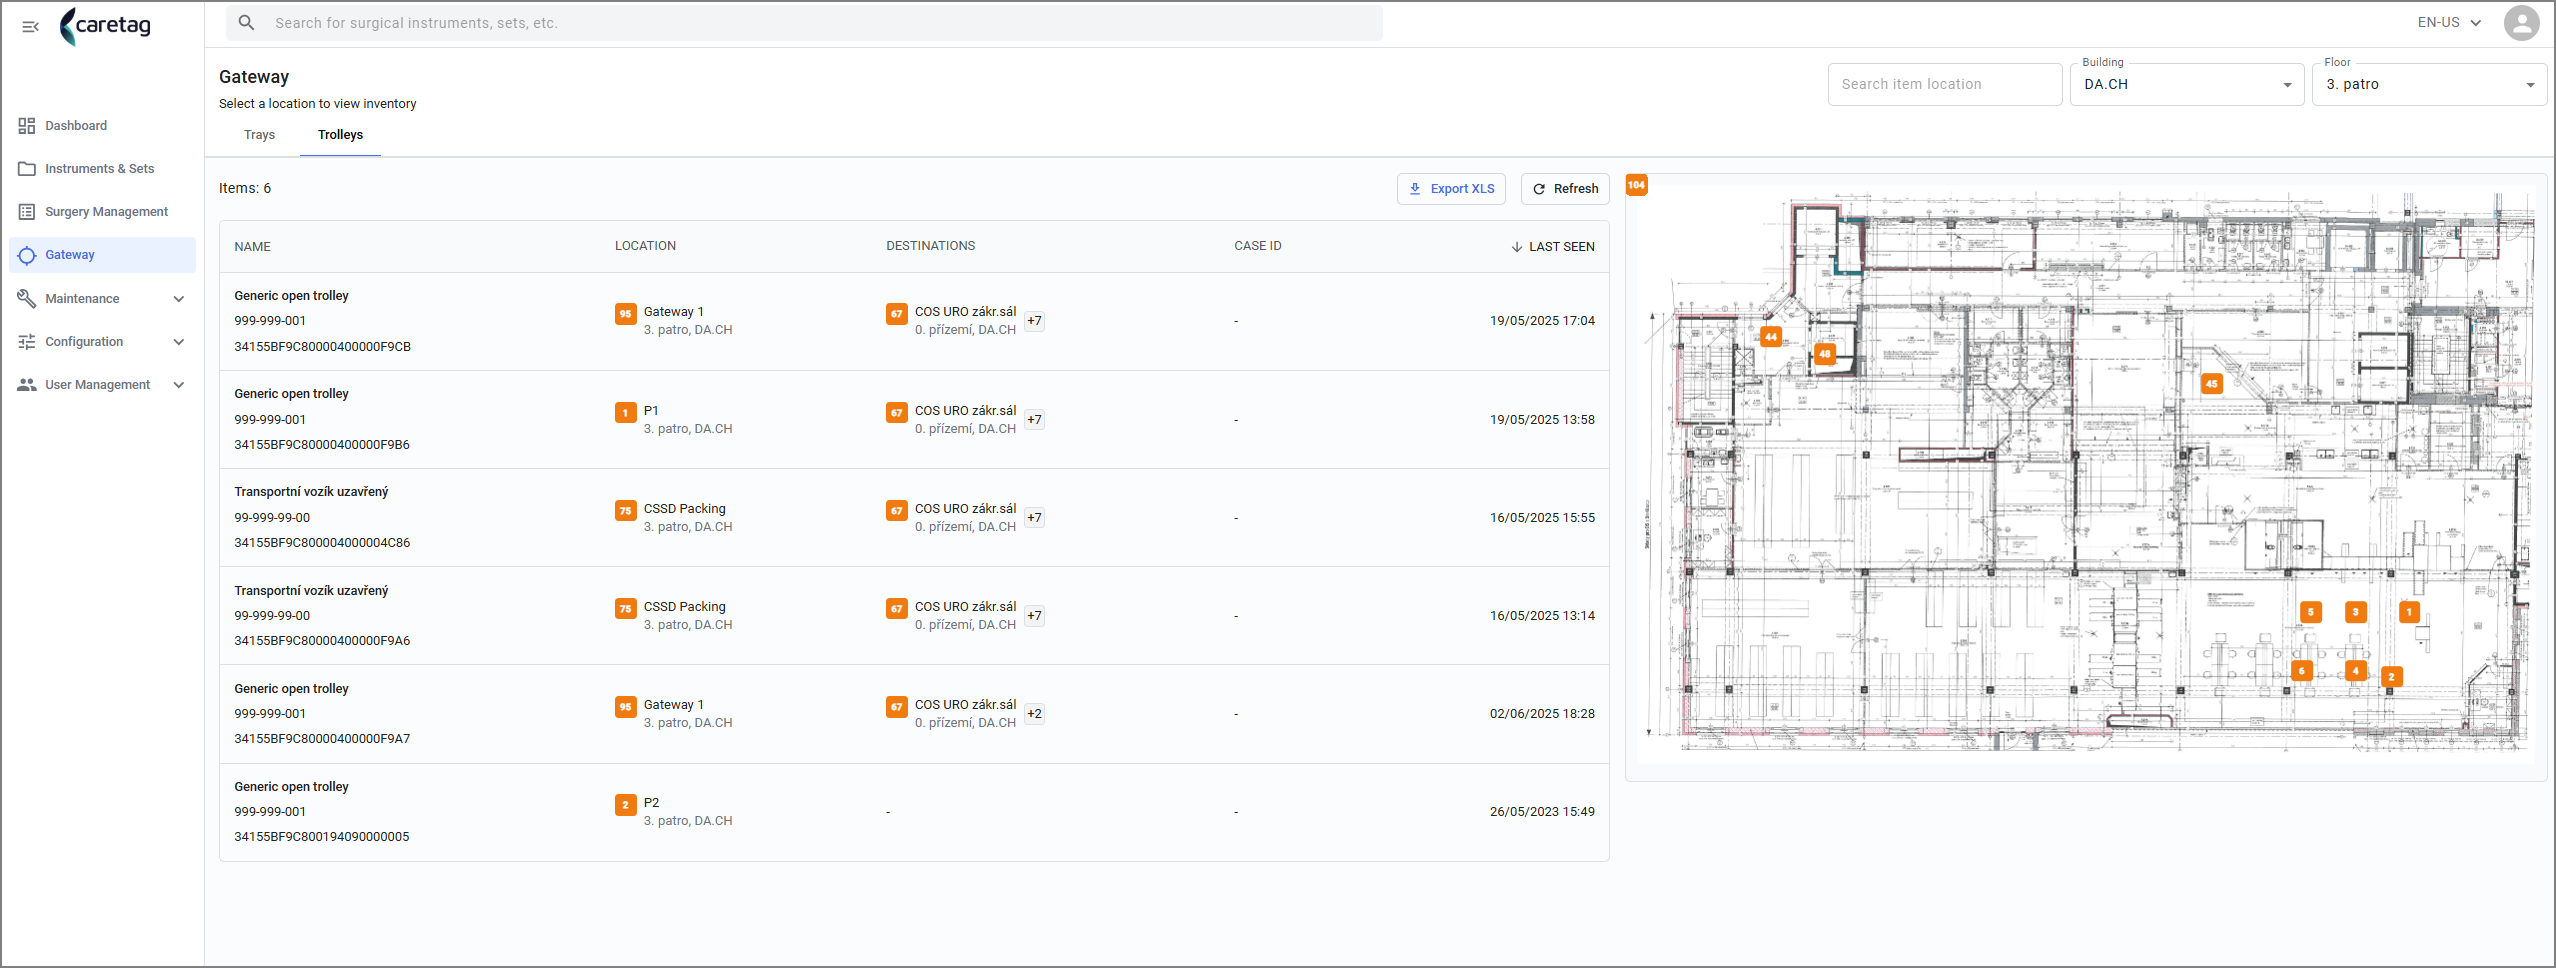Open the Floor 3. patro dropdown

click(x=2429, y=85)
